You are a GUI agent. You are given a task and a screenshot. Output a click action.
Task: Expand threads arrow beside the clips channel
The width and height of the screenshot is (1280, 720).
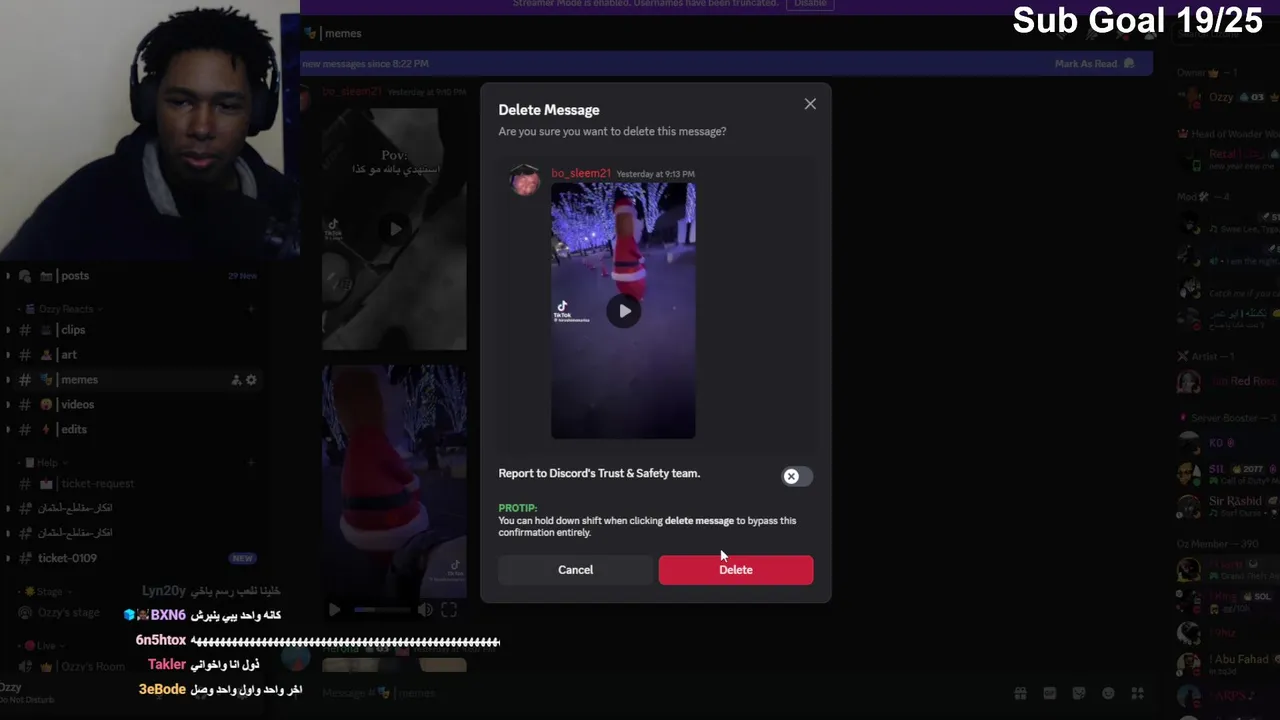pos(8,330)
